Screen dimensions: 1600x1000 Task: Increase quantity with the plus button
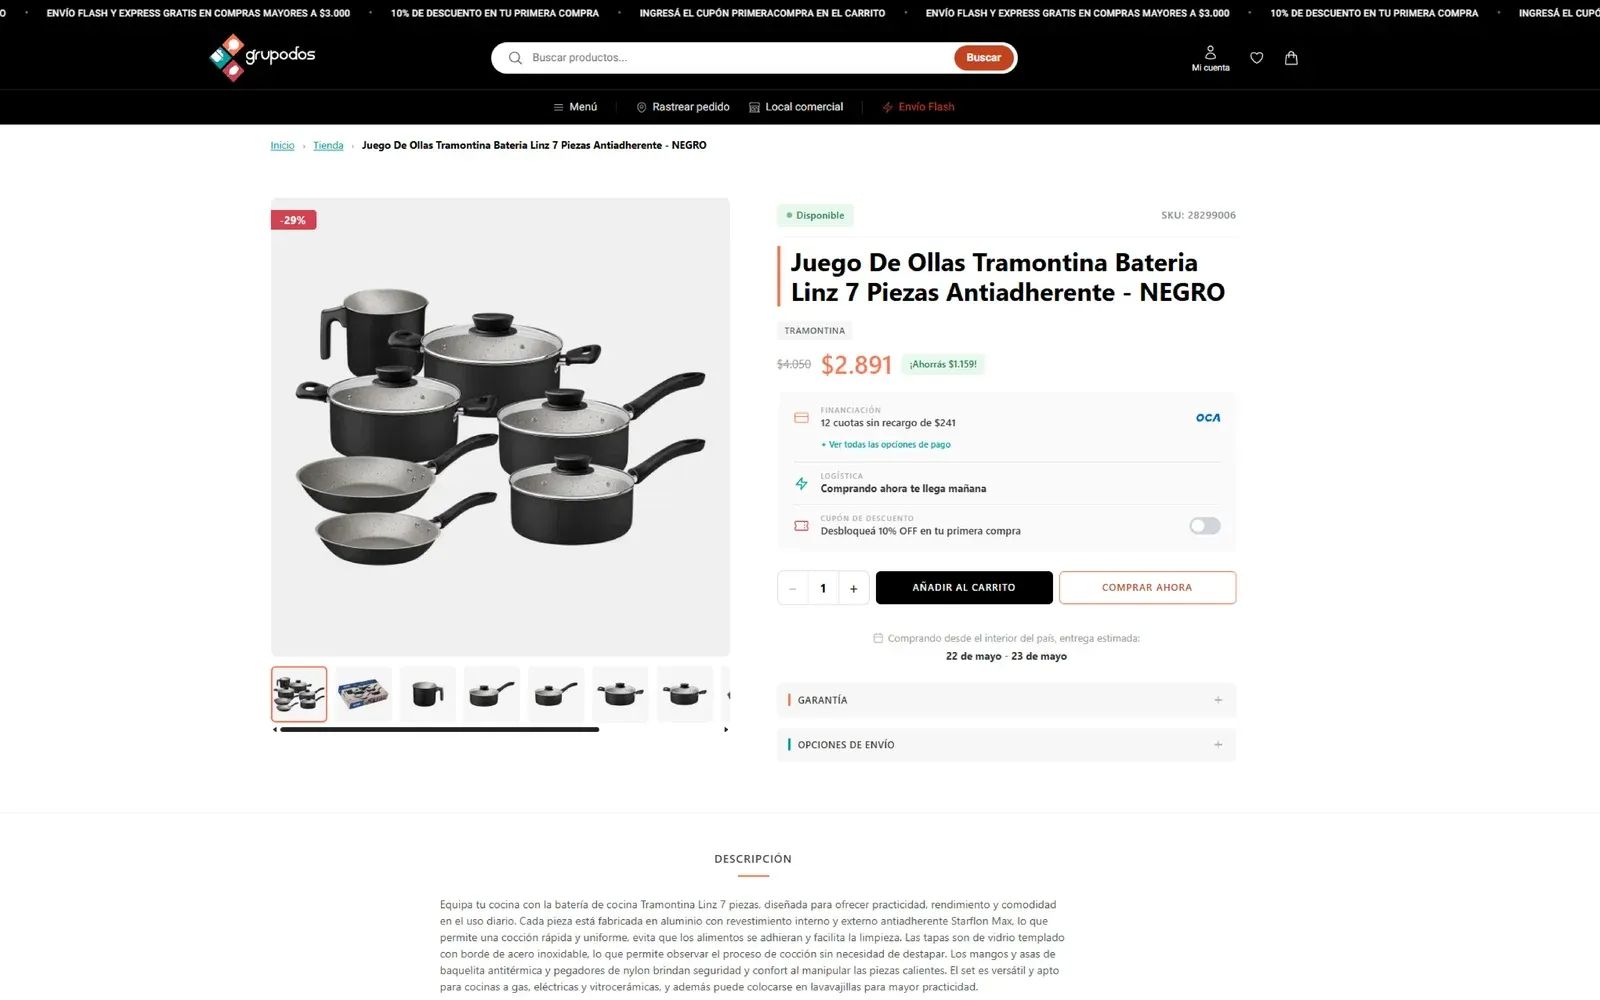pos(853,588)
